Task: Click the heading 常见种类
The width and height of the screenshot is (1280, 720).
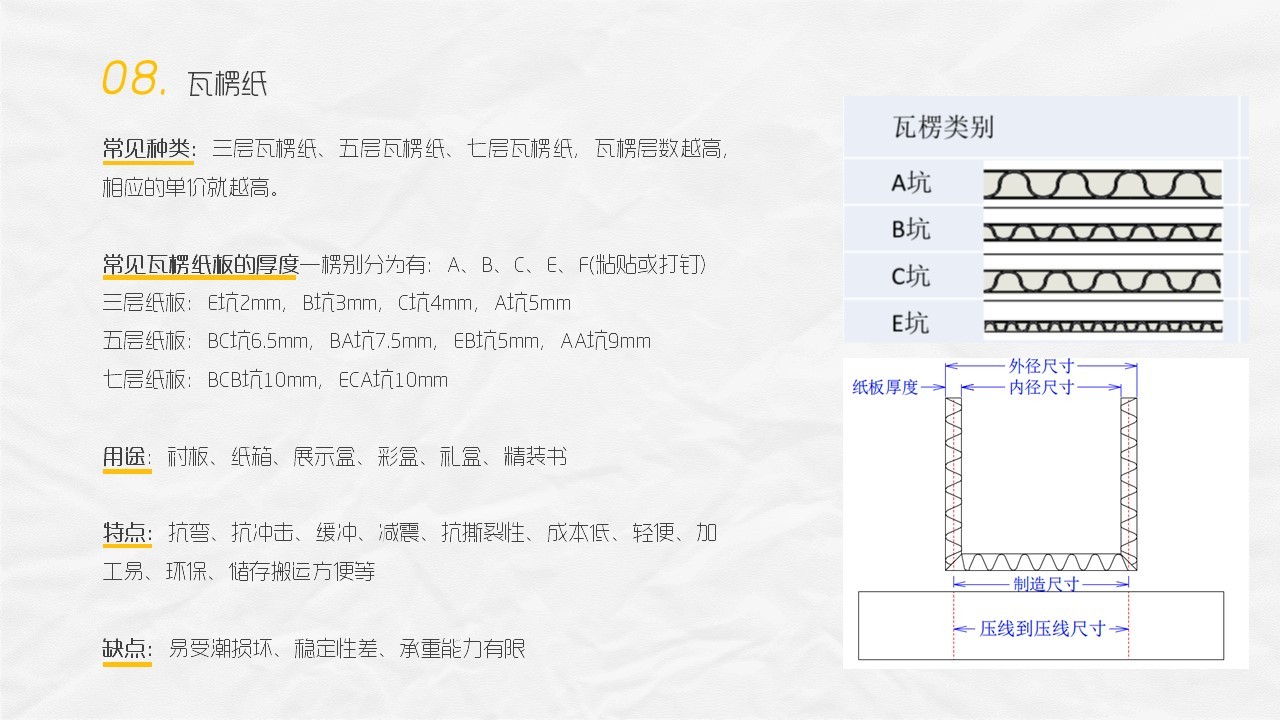Action: point(147,150)
